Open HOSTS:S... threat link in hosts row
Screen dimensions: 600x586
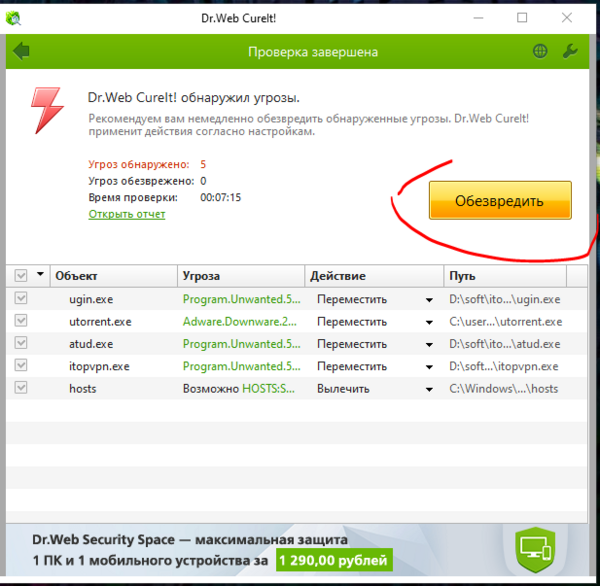tap(269, 389)
